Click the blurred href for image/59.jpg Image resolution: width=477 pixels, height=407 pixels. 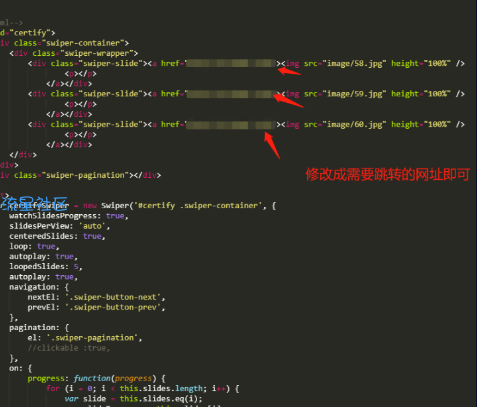[x=231, y=94]
